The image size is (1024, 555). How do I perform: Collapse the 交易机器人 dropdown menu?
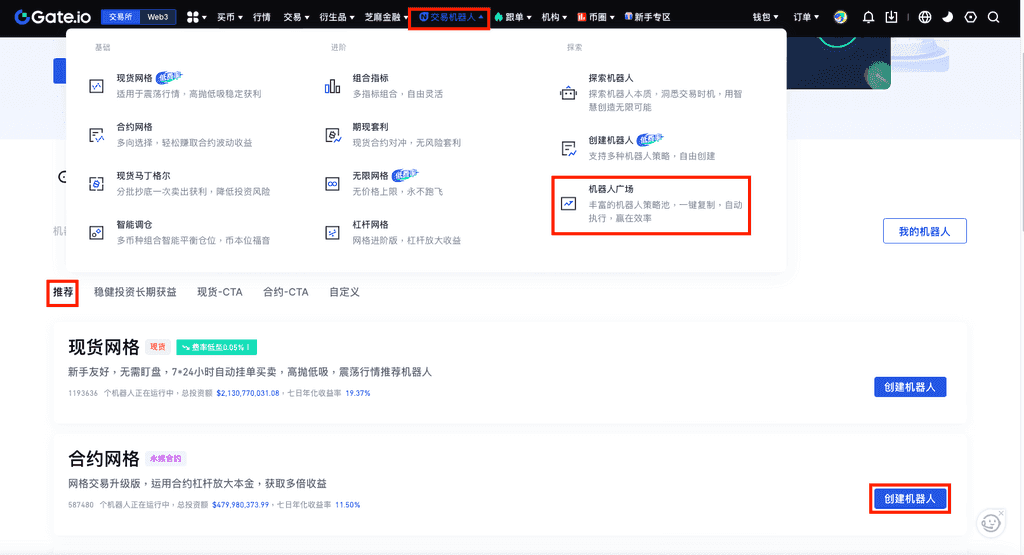pyautogui.click(x=451, y=17)
